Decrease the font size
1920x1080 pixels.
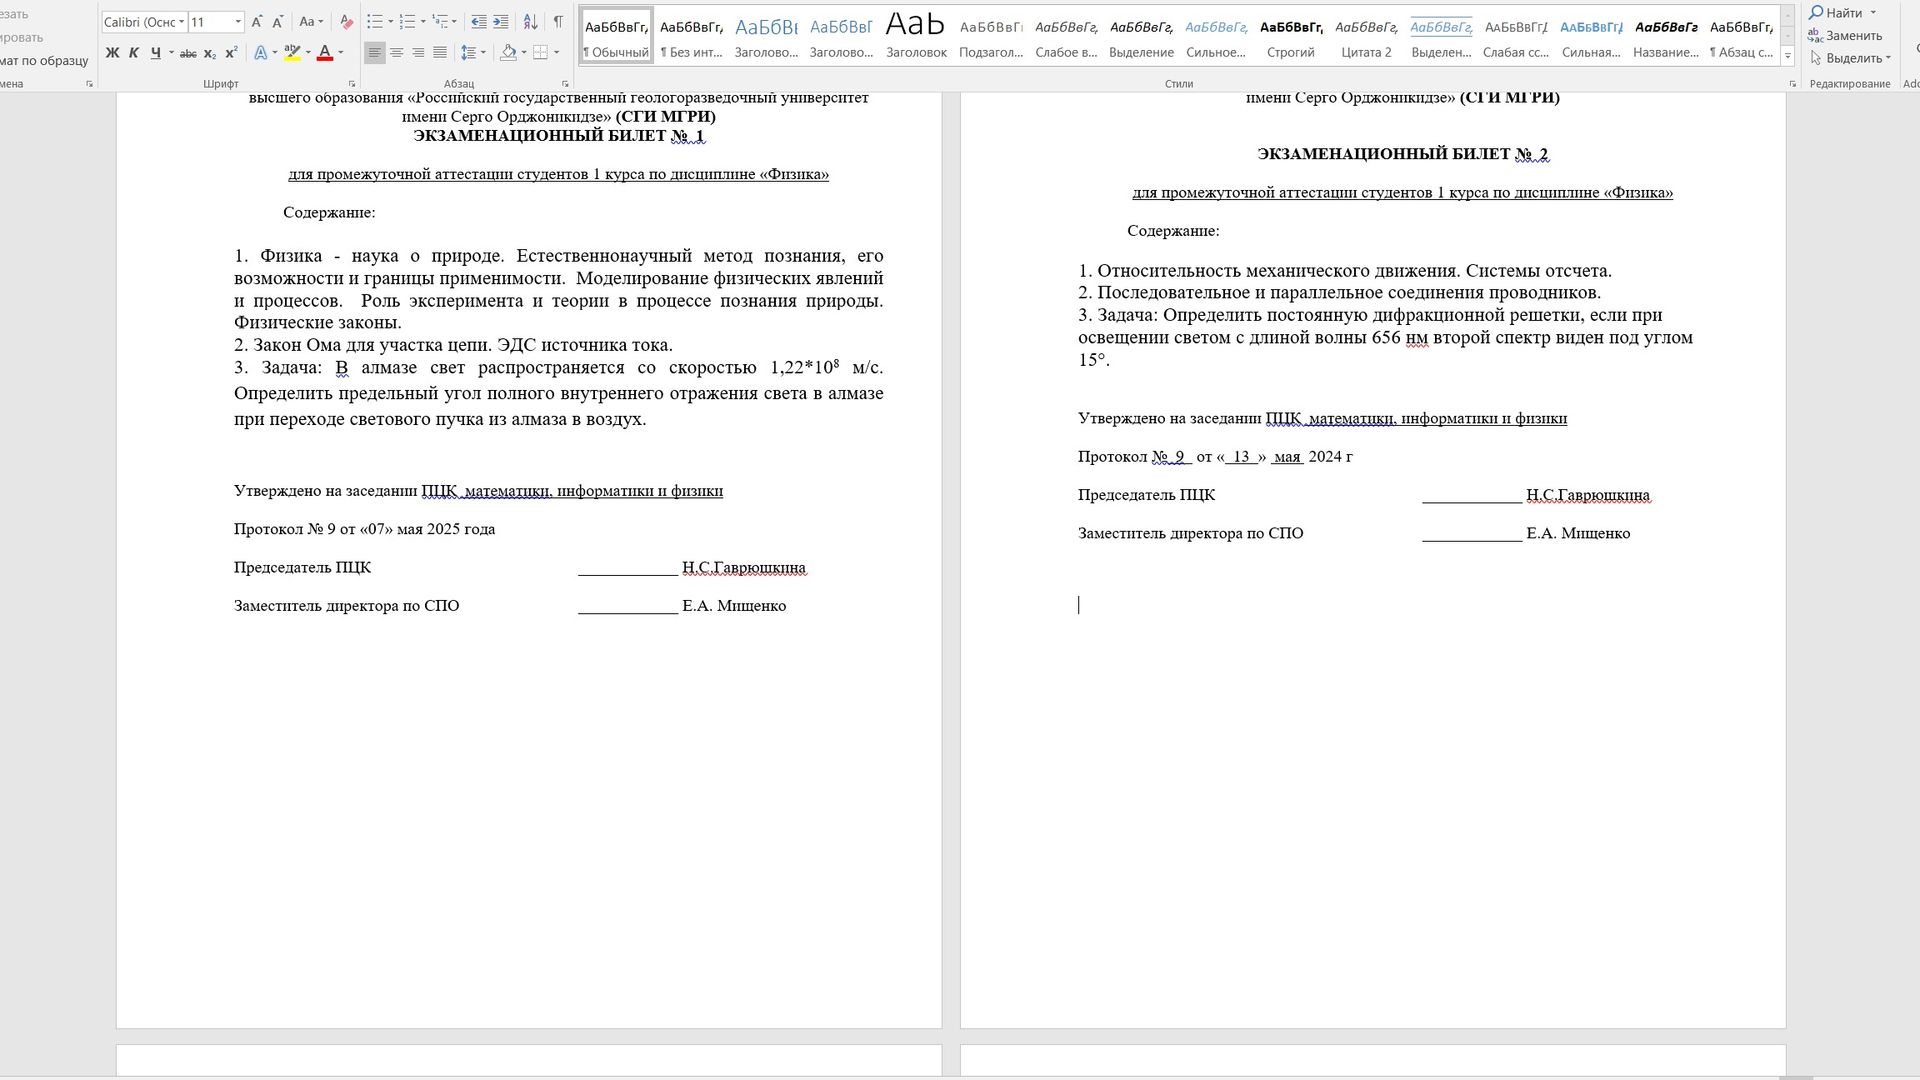pyautogui.click(x=278, y=22)
